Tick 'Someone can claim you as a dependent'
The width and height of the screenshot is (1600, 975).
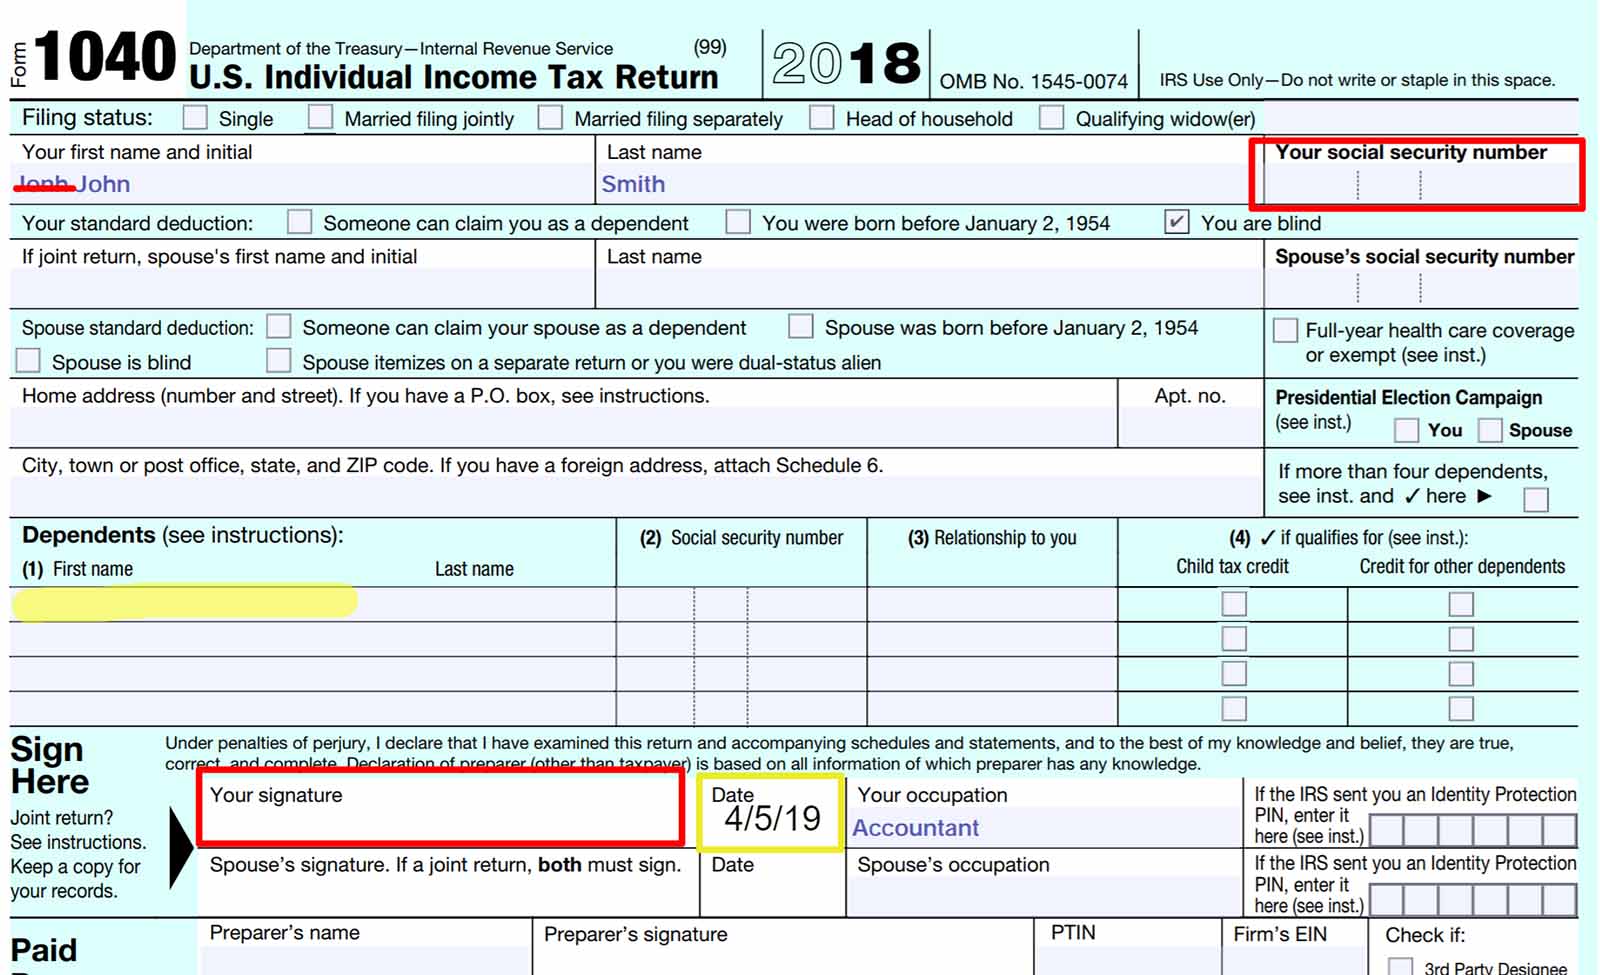pos(299,221)
